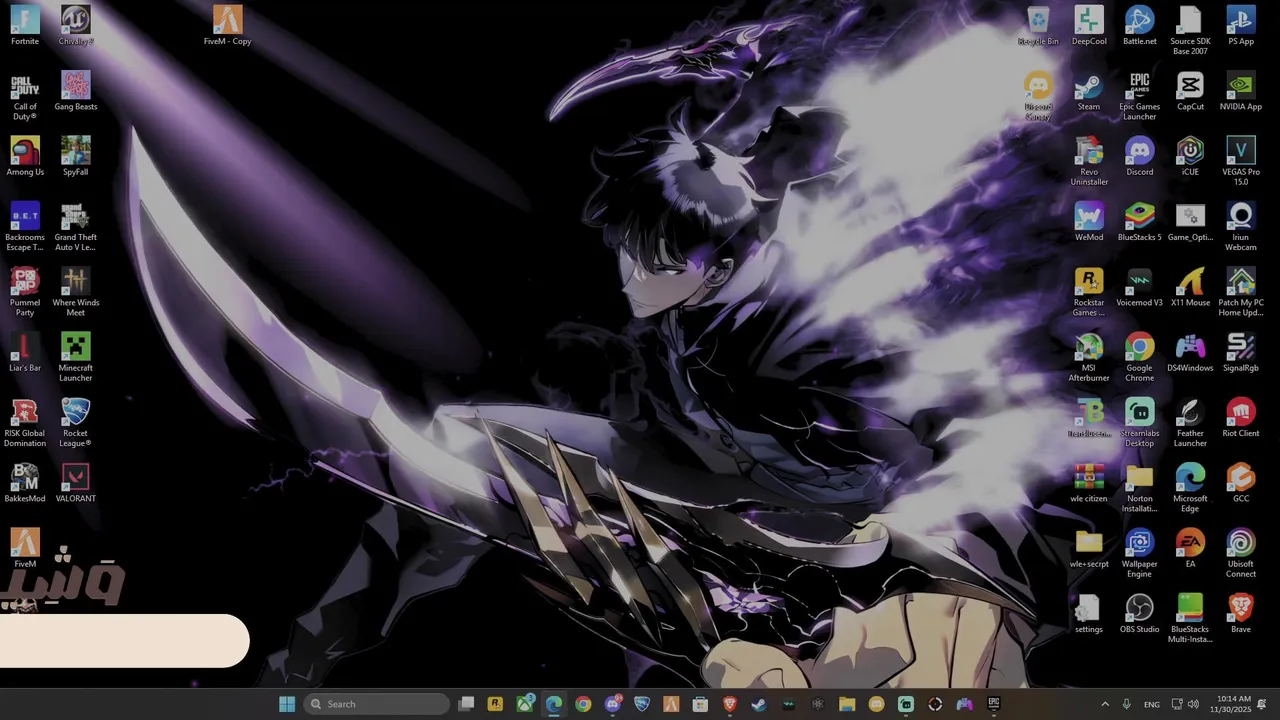1280x720 pixels.
Task: Select the Wallpaper Engine icon
Action: pos(1140,554)
